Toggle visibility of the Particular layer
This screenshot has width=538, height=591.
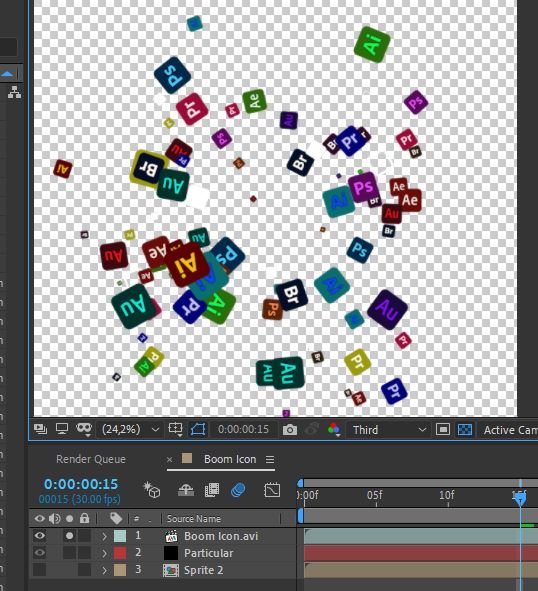pos(40,553)
